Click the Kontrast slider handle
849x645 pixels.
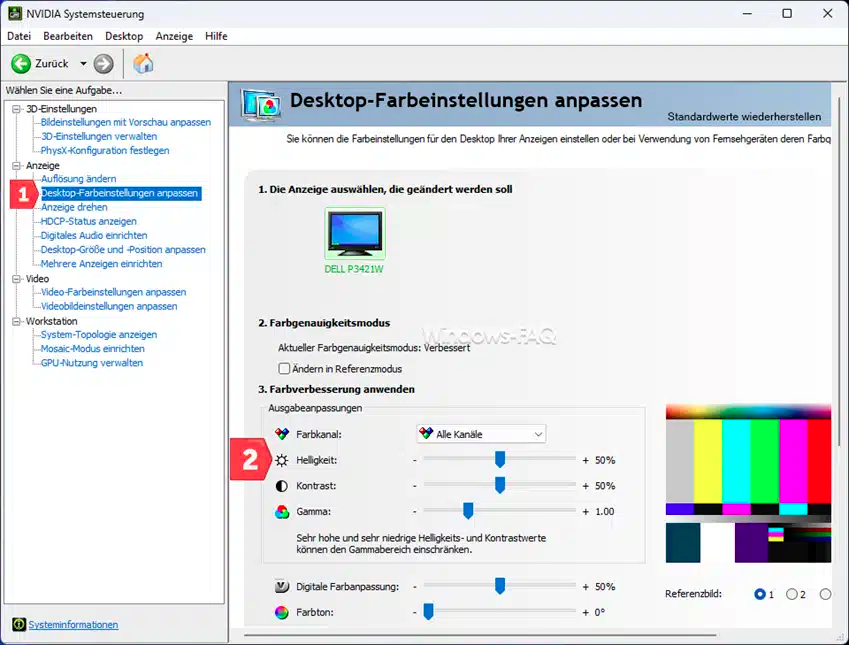coord(500,485)
